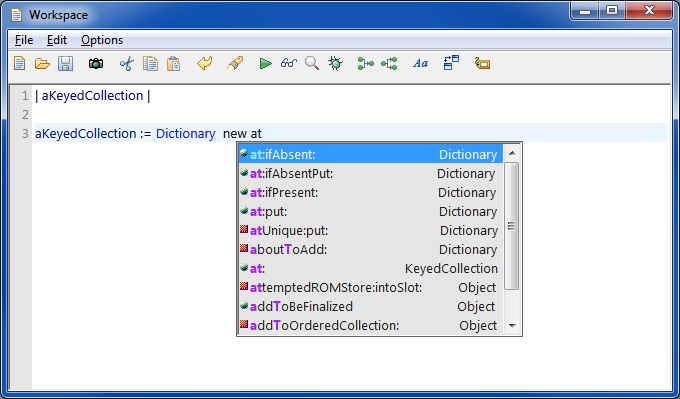
Task: Close the Workspace window
Action: 649,11
